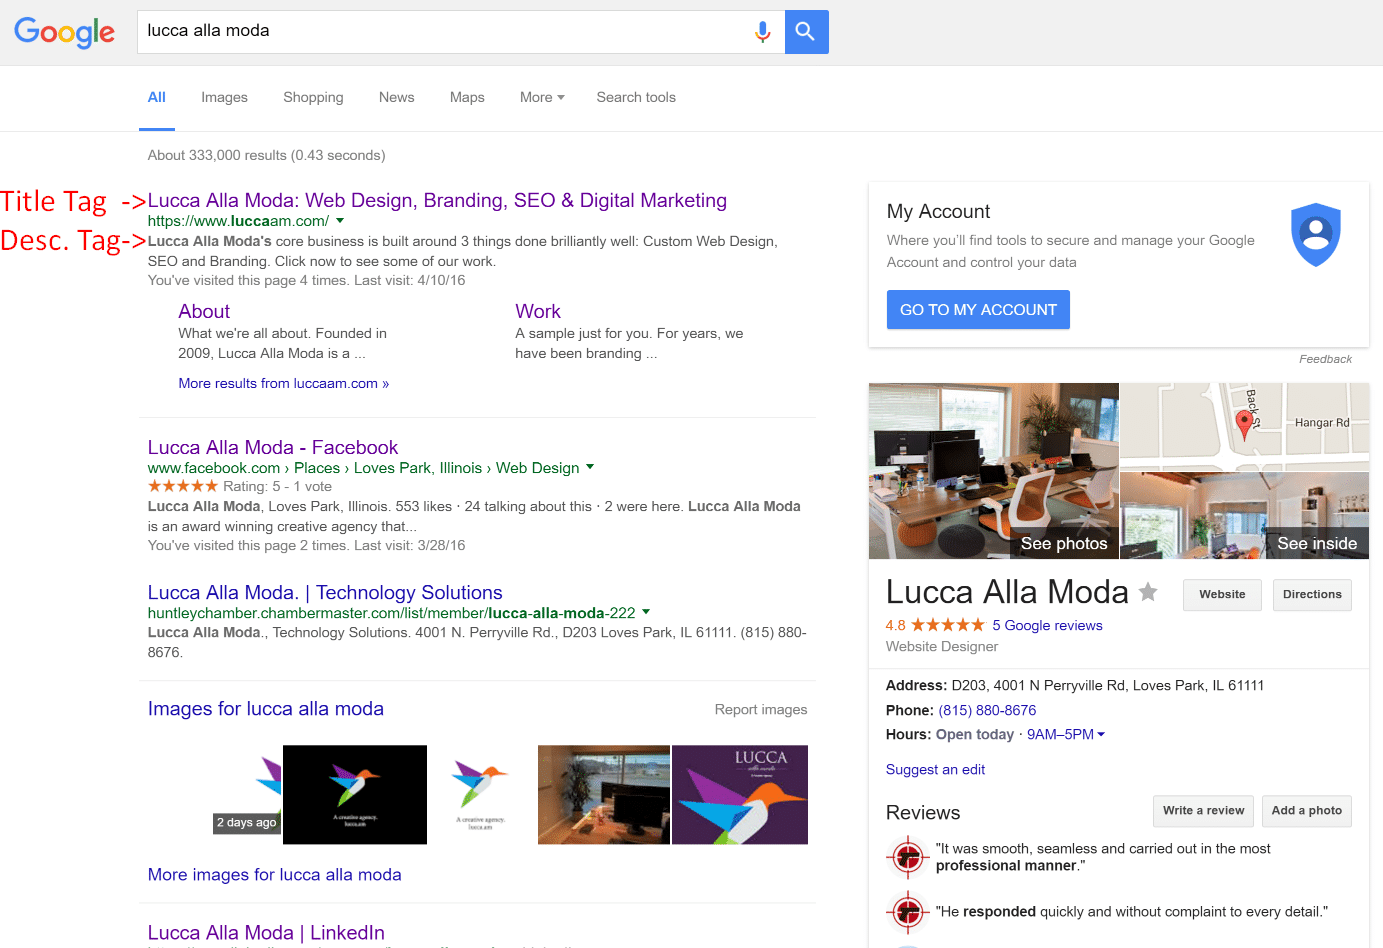Open the About sitelink
Image resolution: width=1383 pixels, height=948 pixels.
(204, 311)
